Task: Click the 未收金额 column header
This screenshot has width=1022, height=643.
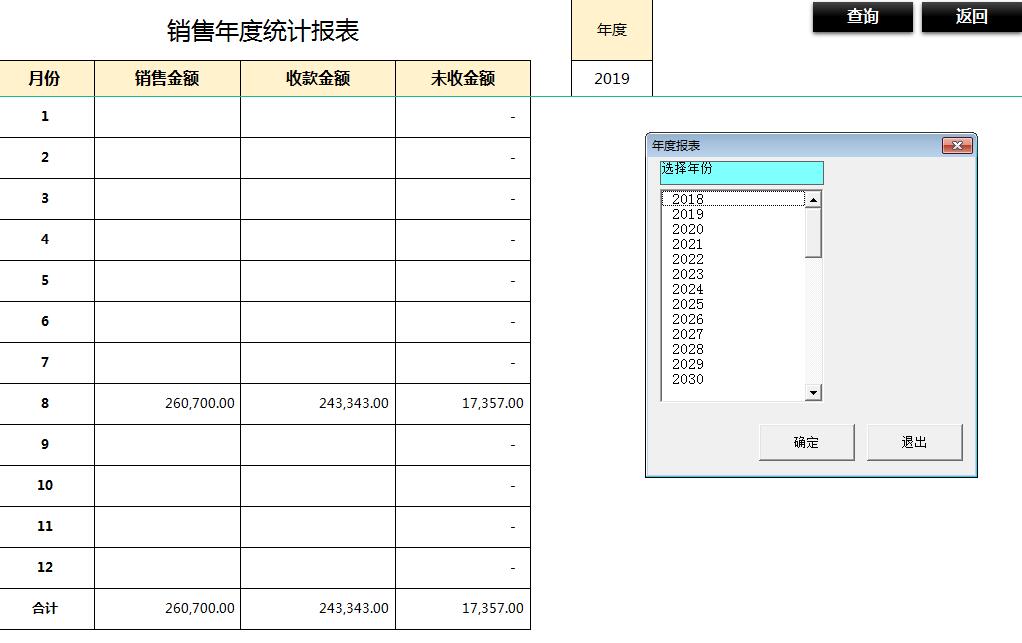Action: click(462, 77)
